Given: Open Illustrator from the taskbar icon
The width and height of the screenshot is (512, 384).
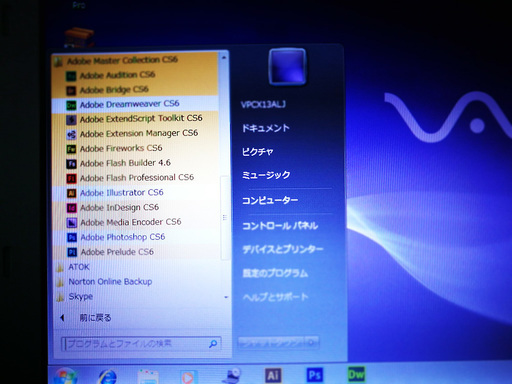Looking at the screenshot, I should pyautogui.click(x=273, y=375).
